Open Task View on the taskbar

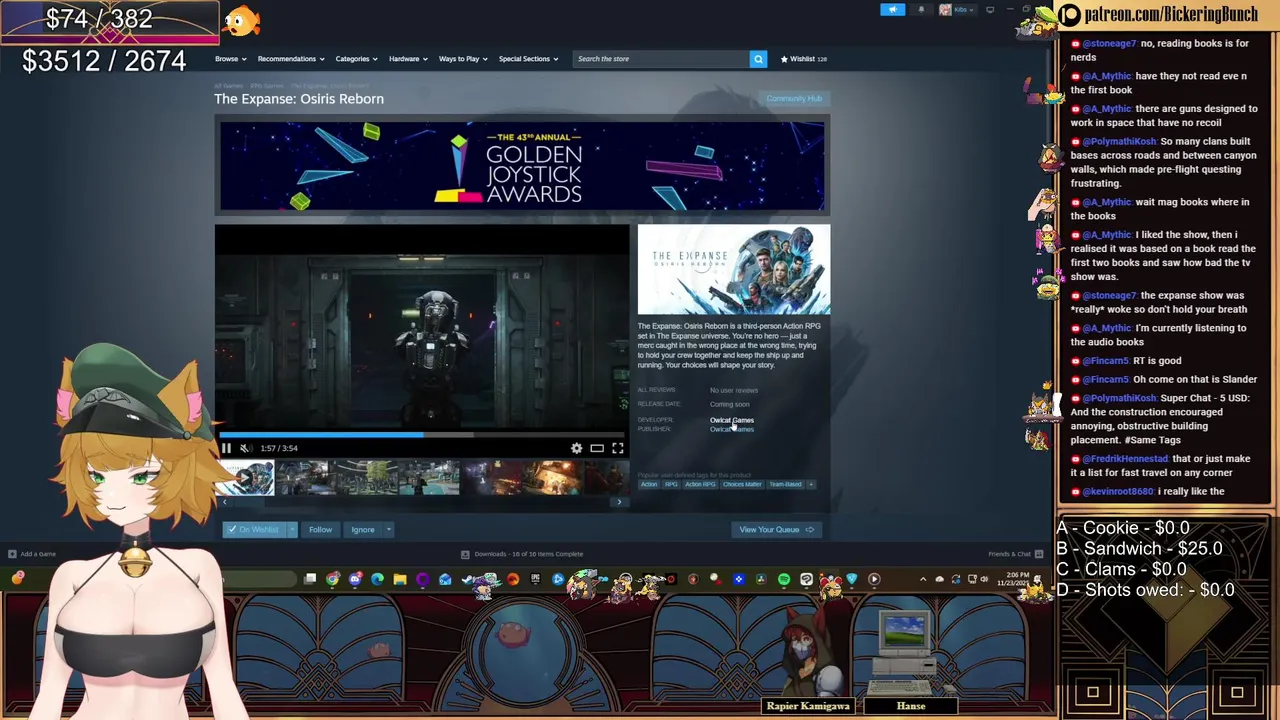310,579
